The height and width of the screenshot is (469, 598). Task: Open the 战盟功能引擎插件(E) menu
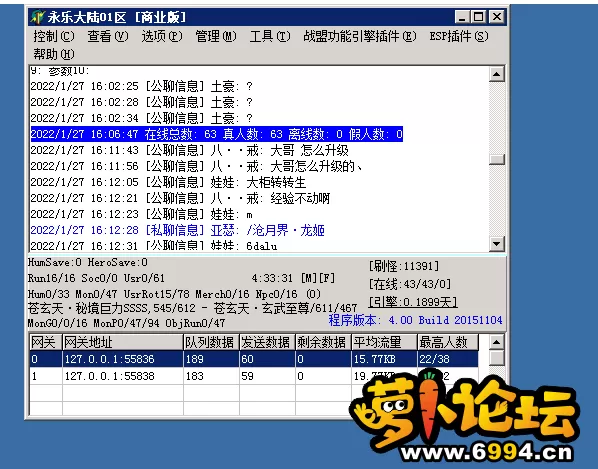tap(360, 36)
